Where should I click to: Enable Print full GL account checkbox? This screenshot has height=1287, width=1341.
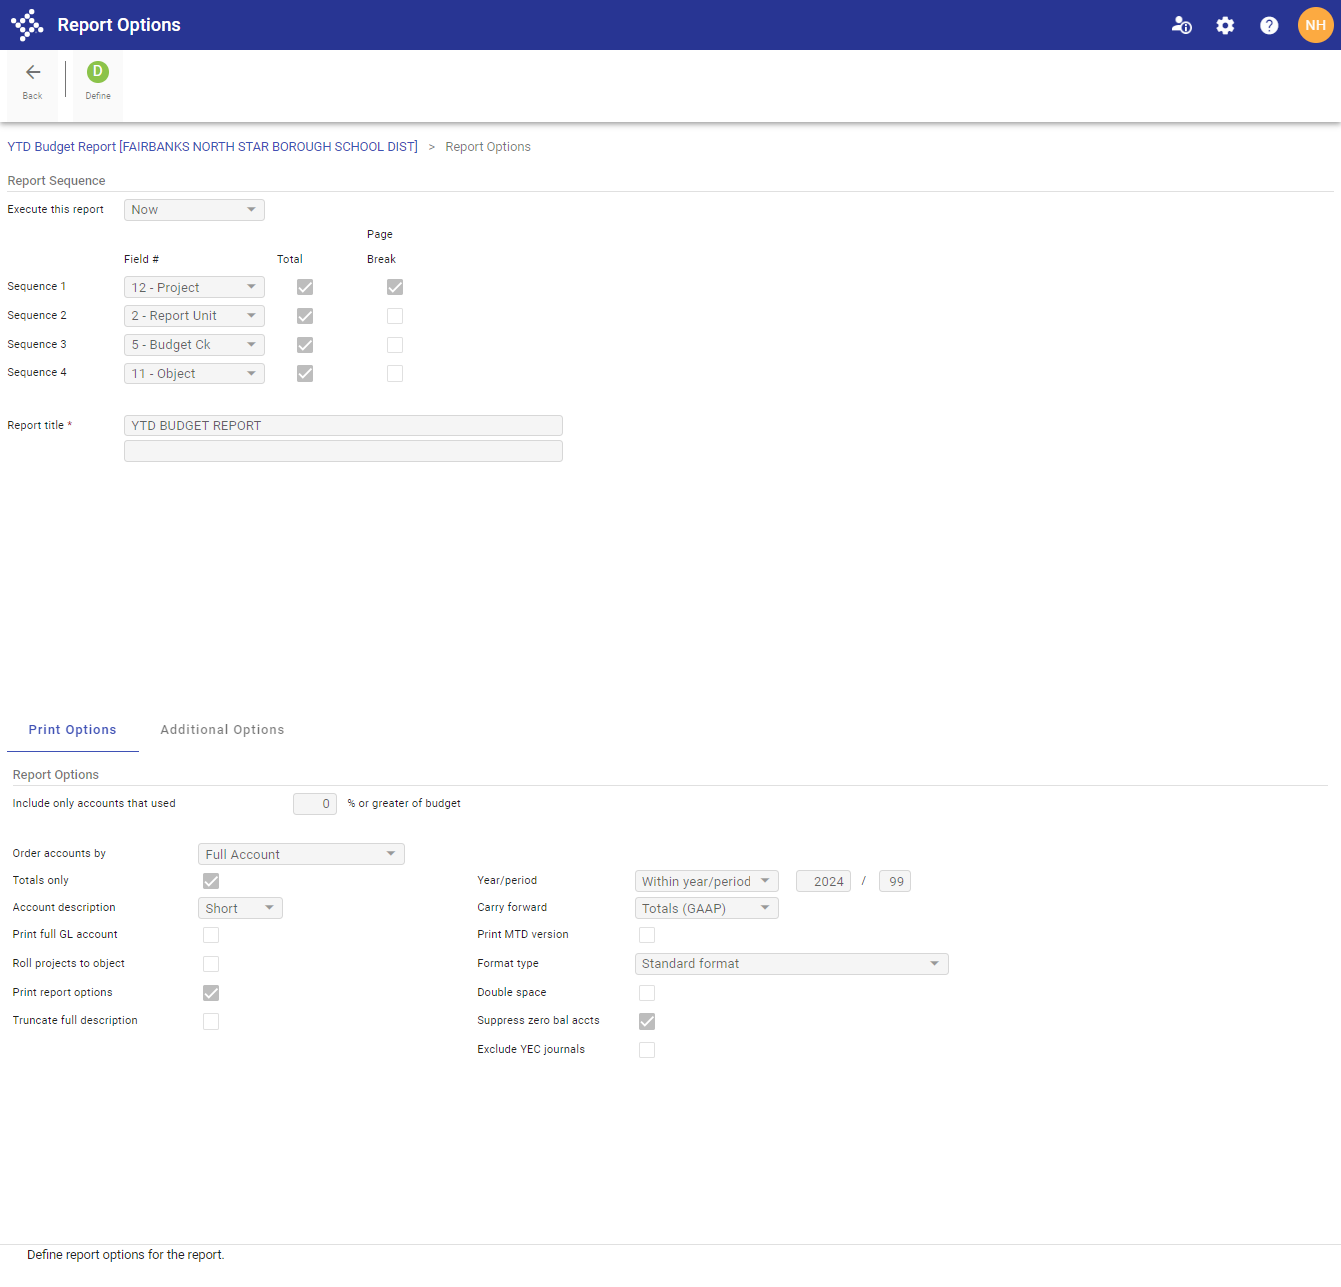click(x=211, y=935)
